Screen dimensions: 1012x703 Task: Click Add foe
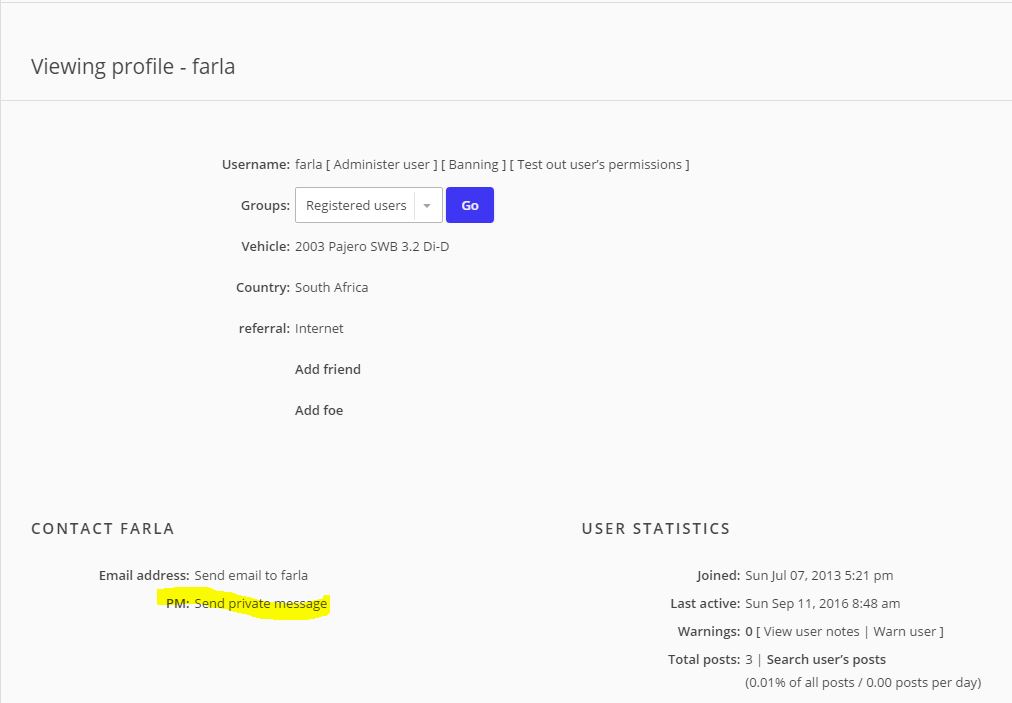click(x=319, y=410)
